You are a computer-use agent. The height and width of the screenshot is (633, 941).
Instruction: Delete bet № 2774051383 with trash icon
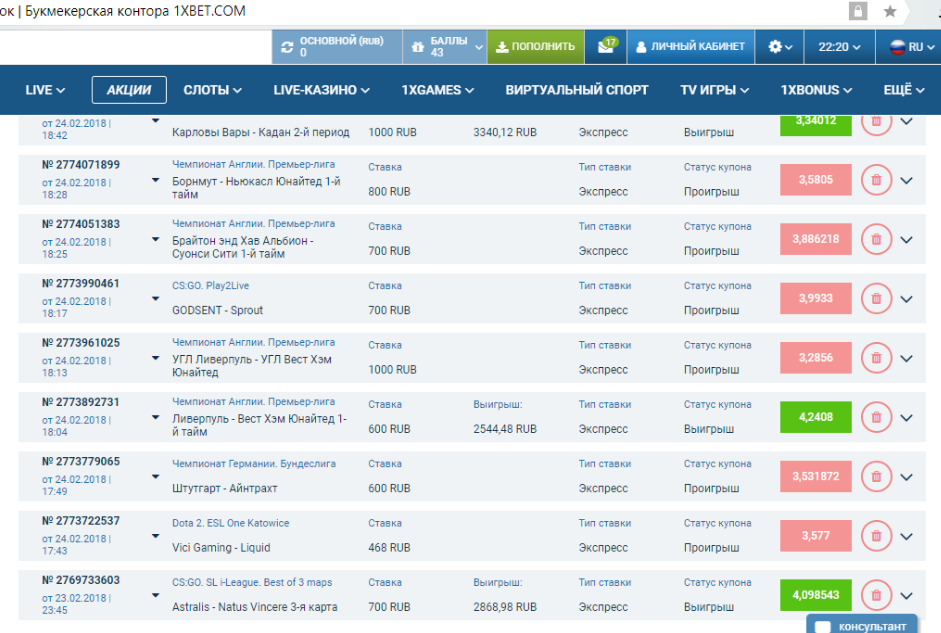876,239
